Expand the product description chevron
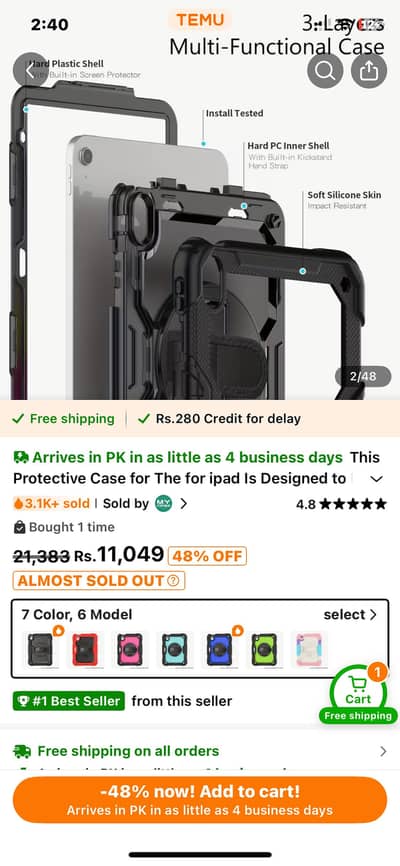This screenshot has width=400, height=866. click(376, 479)
